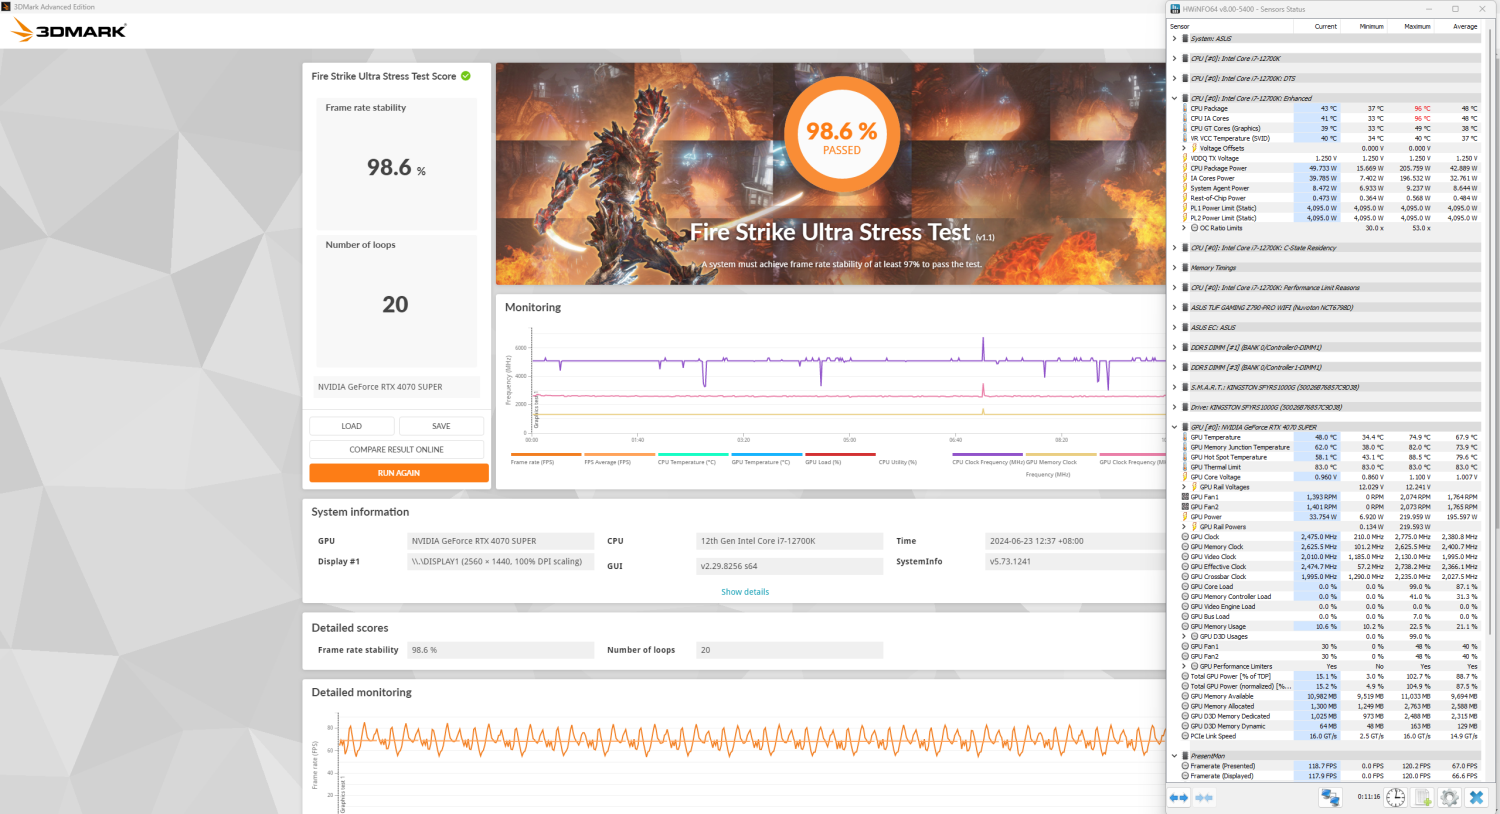Click power icon beside CPU Package Power
Image resolution: width=1500 pixels, height=814 pixels.
click(1185, 168)
